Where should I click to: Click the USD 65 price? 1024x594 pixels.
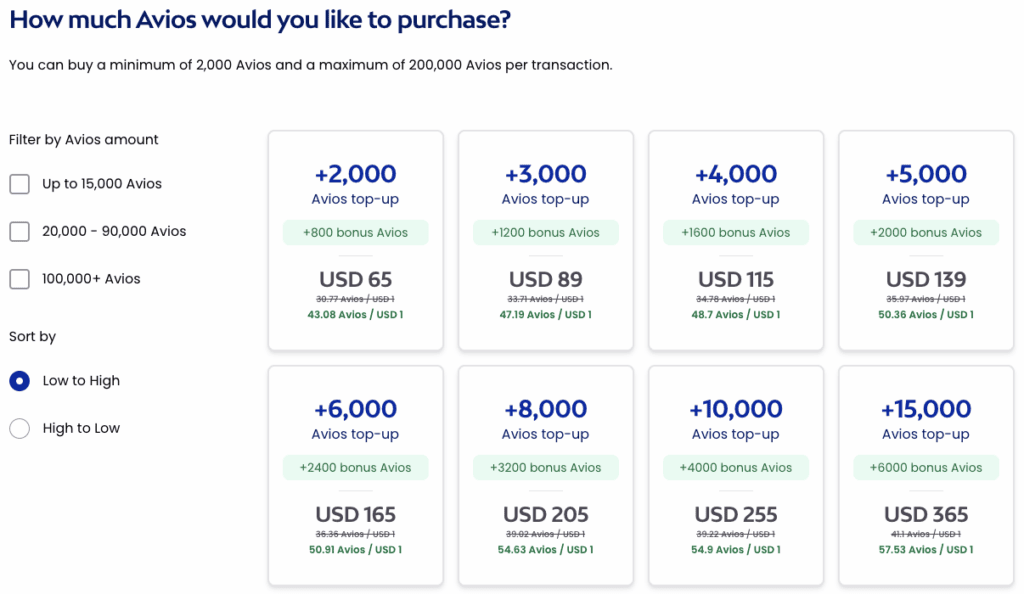pyautogui.click(x=355, y=280)
